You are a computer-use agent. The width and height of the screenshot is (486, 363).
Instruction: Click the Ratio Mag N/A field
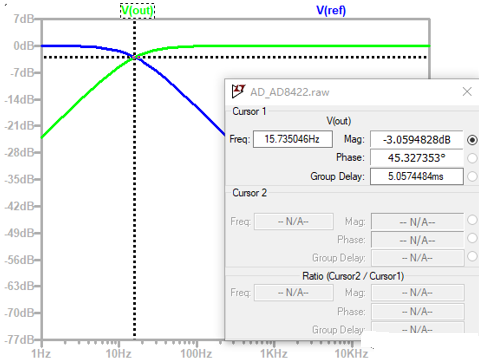pyautogui.click(x=417, y=293)
